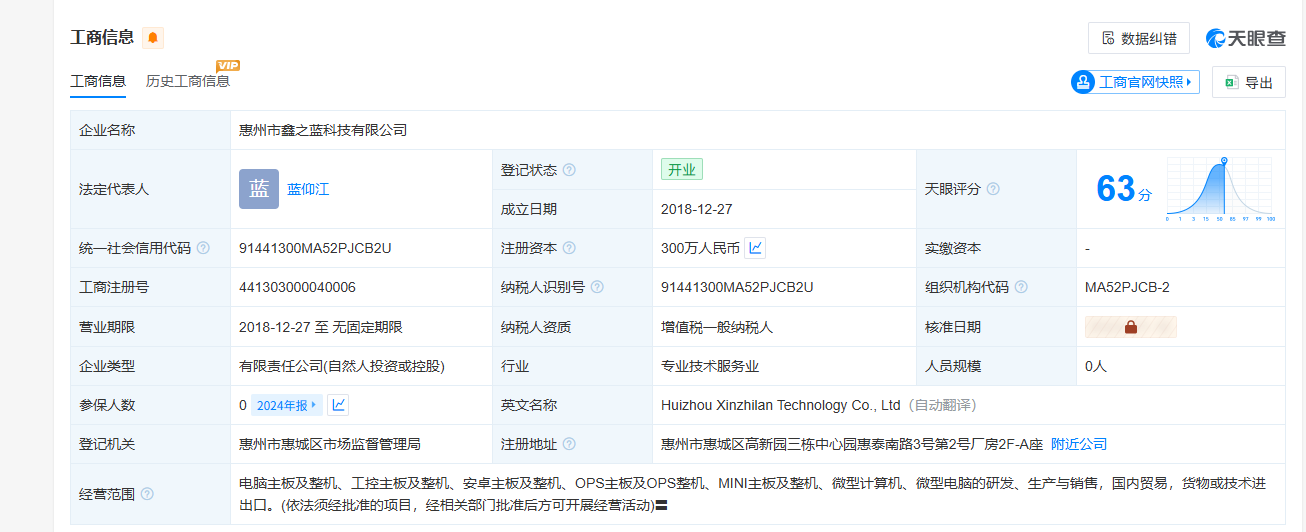The height and width of the screenshot is (532, 1306).
Task: Click the official website snapshot person icon
Action: pos(1083,82)
